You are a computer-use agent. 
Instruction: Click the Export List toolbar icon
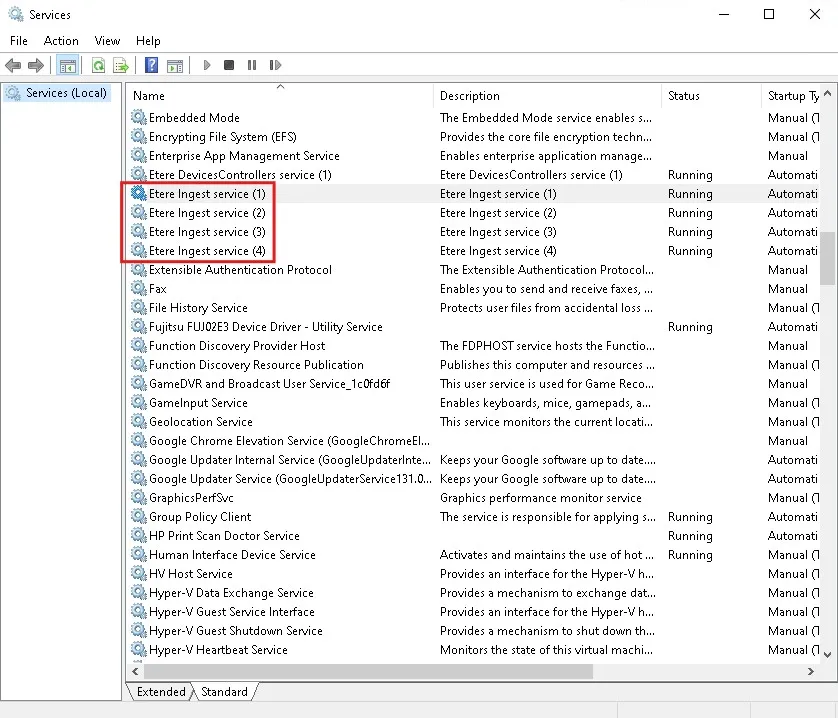pyautogui.click(x=121, y=66)
